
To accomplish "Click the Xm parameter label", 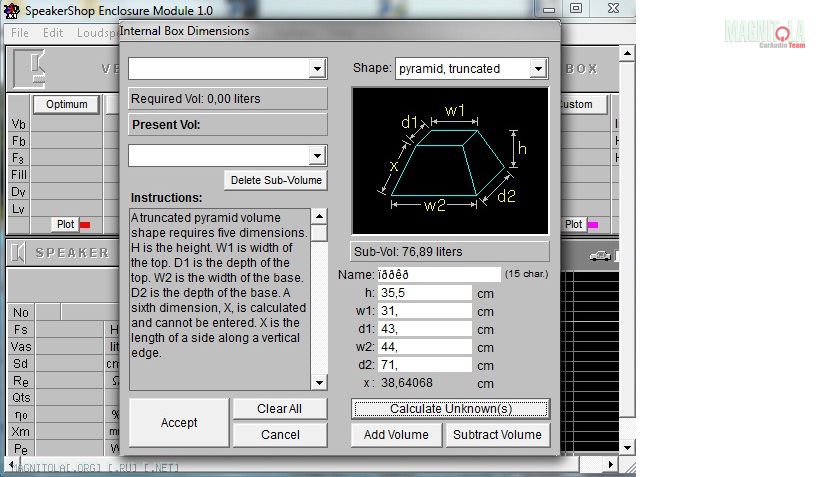I will (x=21, y=432).
